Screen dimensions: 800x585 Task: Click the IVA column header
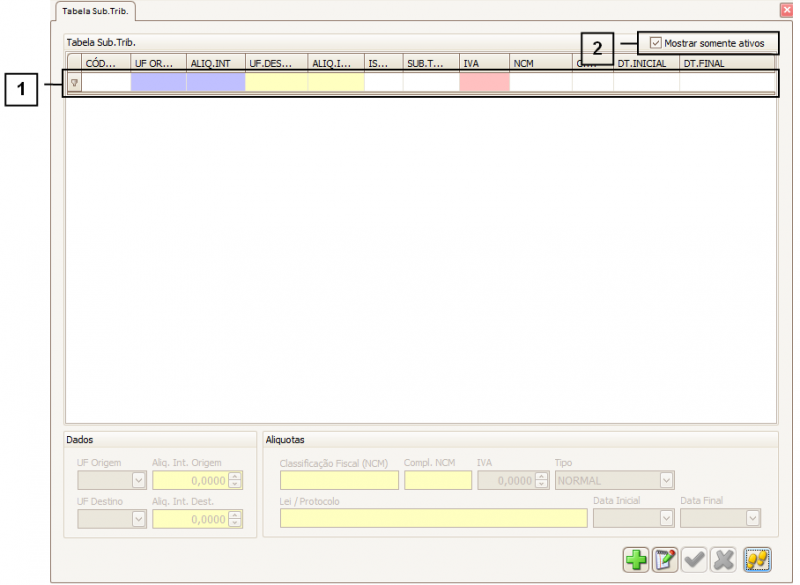pos(484,63)
